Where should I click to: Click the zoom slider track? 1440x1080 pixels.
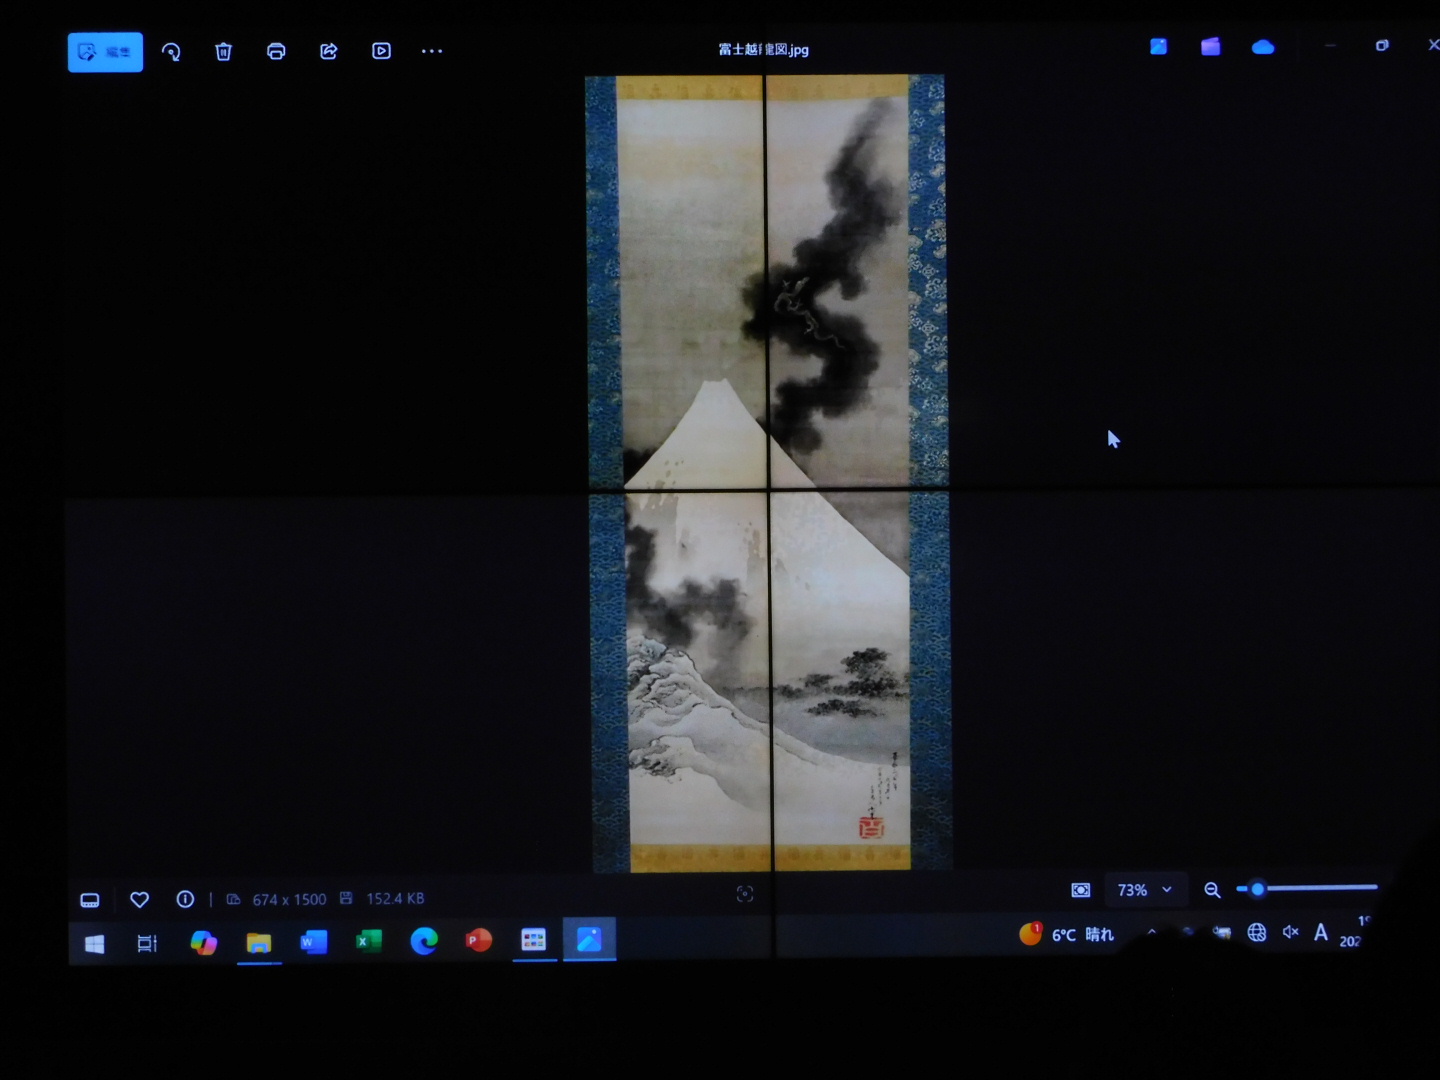click(1320, 888)
